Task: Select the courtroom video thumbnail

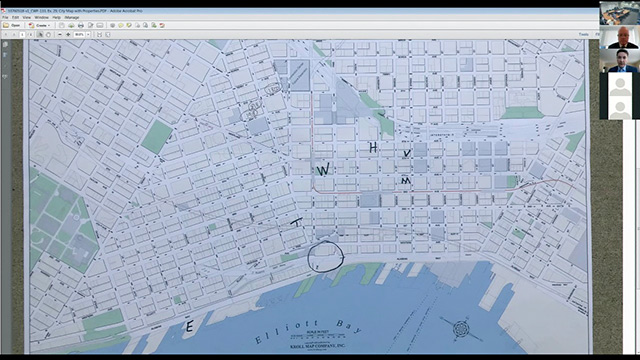Action: 619,13
